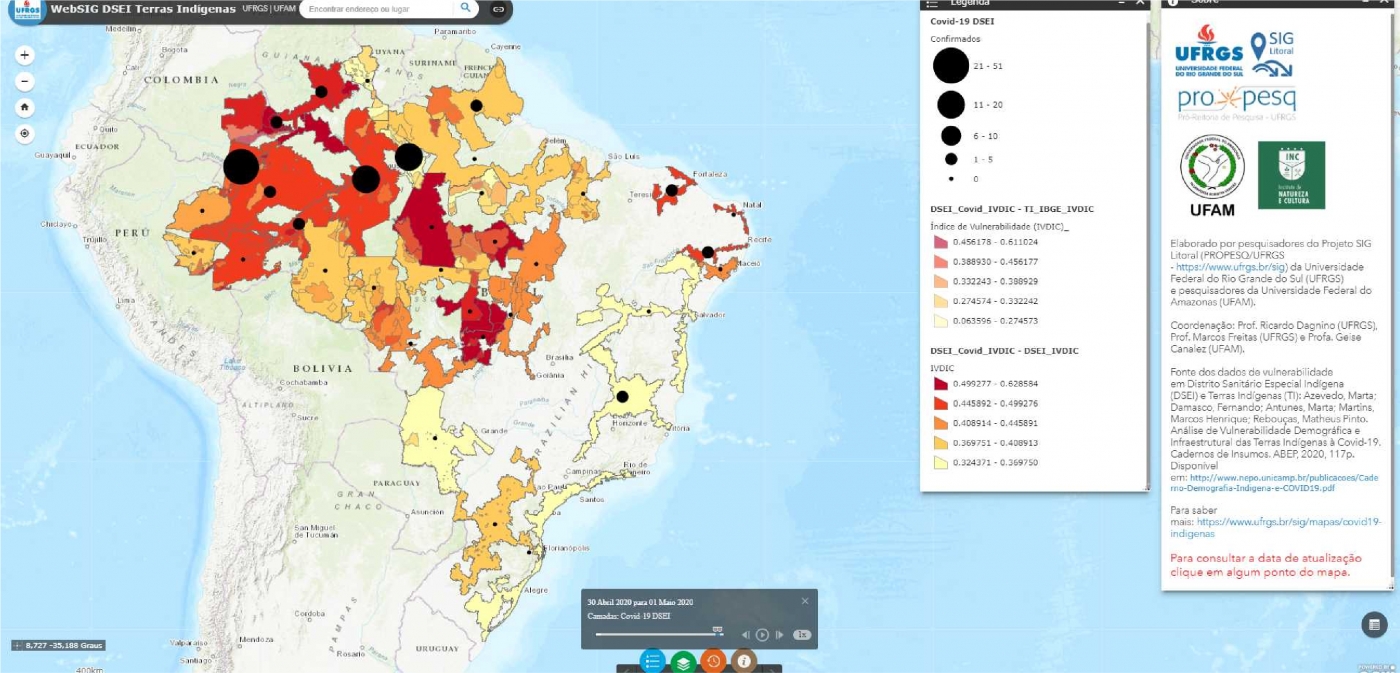Open the share link icon

[x=498, y=9]
